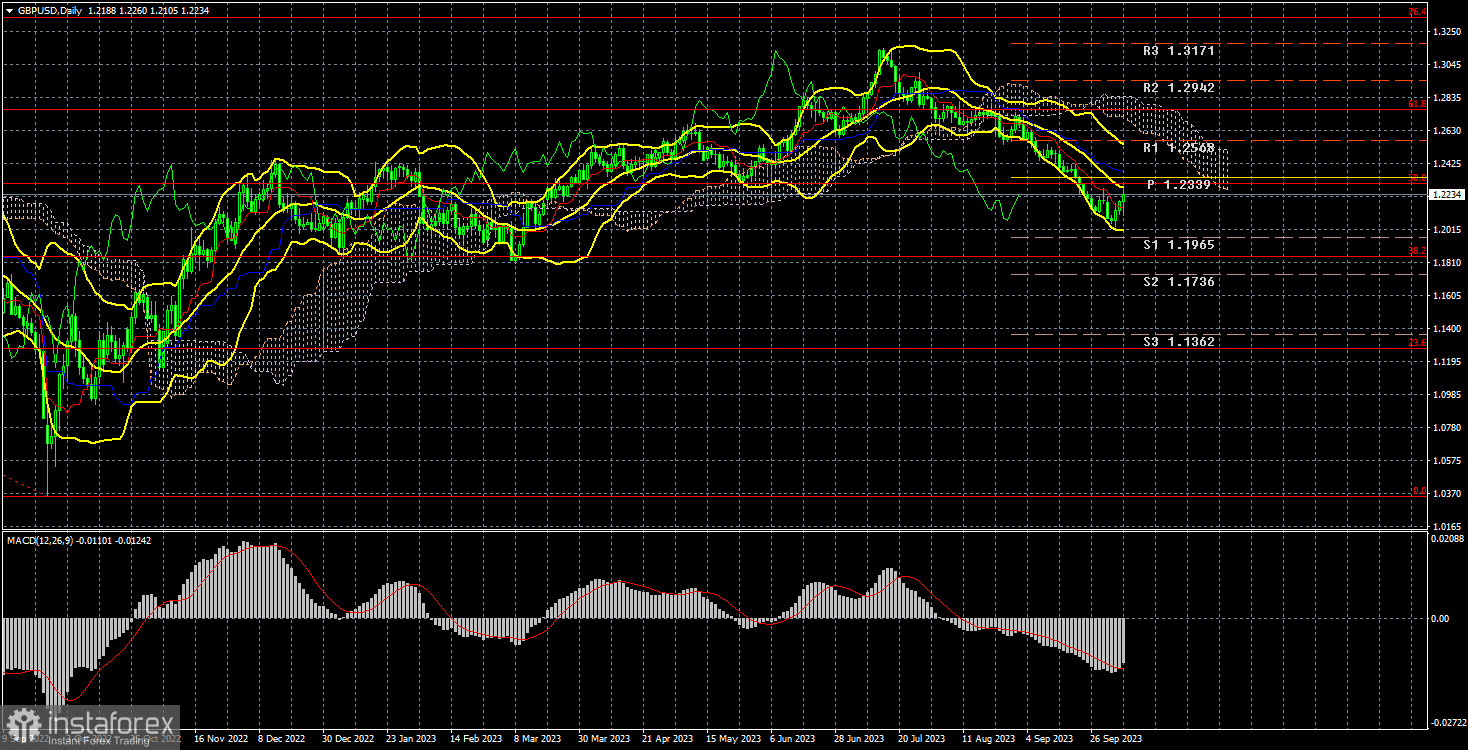This screenshot has width=1468, height=750.
Task: Click the instaforex logo icon
Action: point(23,723)
